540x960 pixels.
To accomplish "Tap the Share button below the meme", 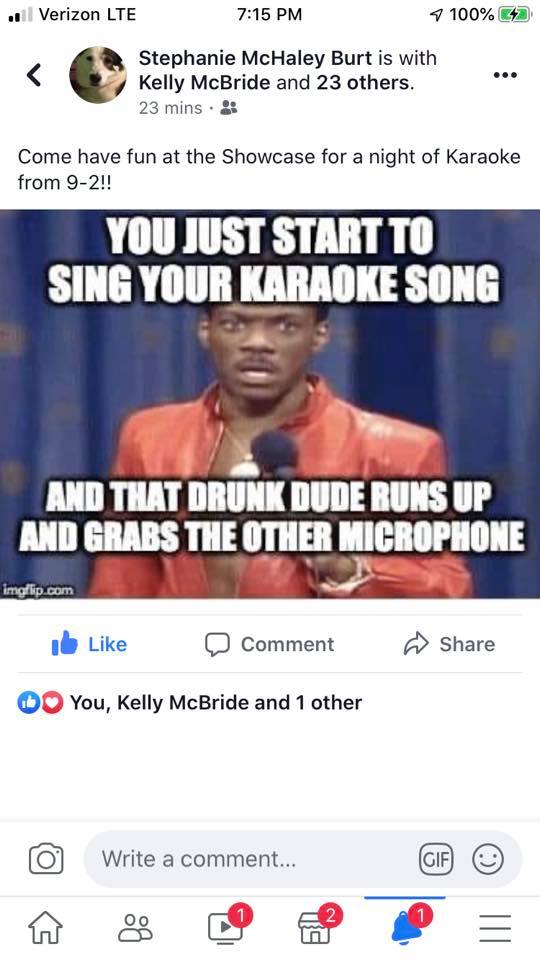I will (x=449, y=644).
